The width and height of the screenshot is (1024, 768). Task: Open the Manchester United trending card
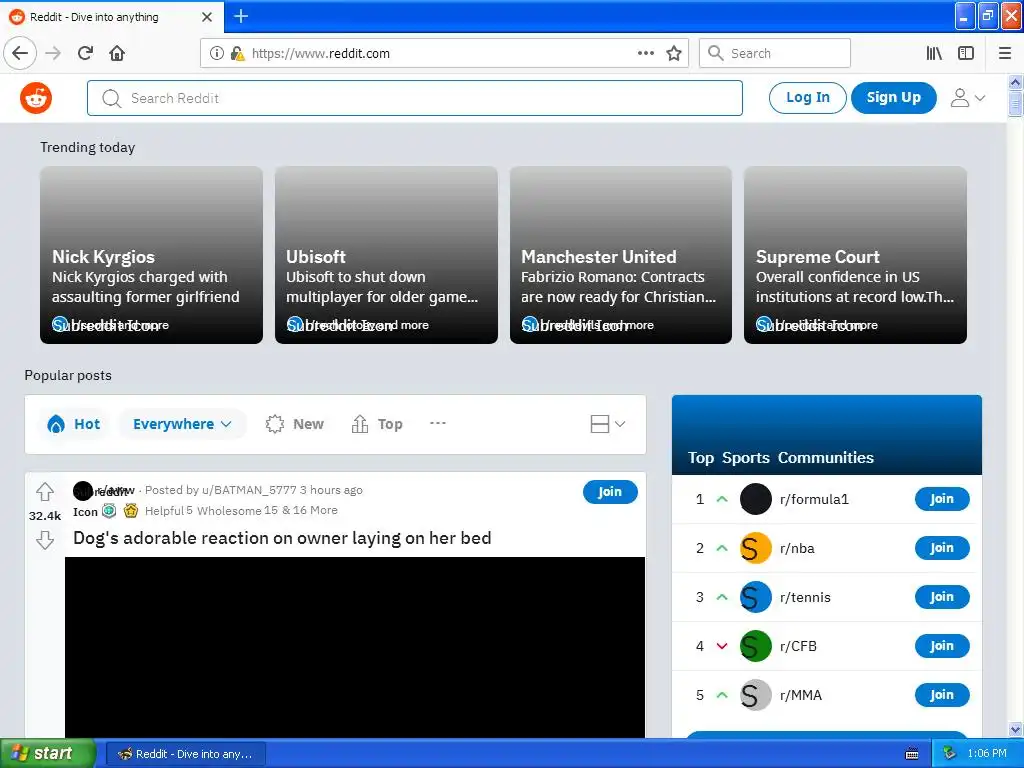click(620, 255)
